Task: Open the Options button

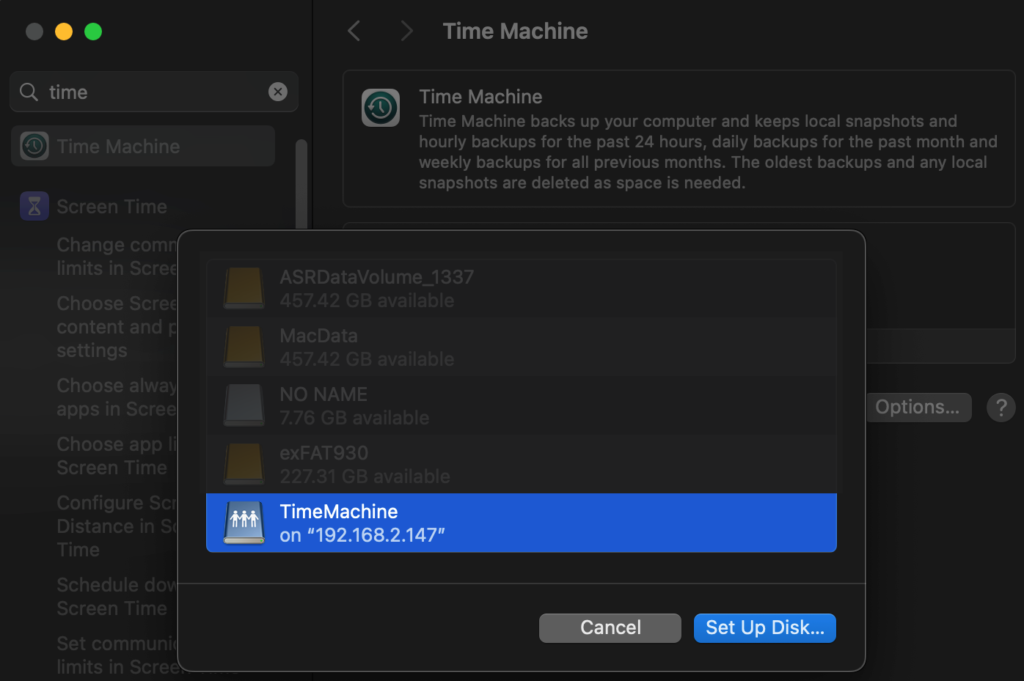Action: pos(917,407)
